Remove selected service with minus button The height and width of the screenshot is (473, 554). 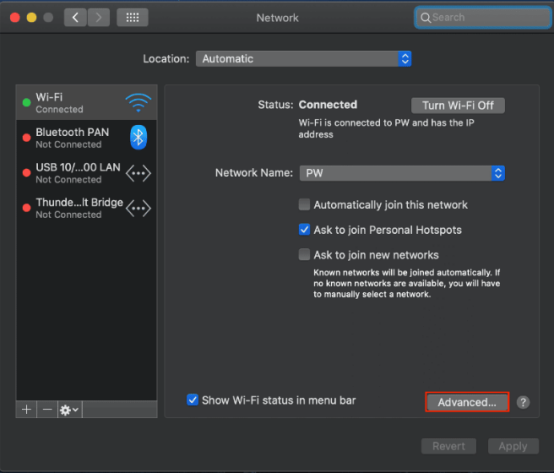coord(47,409)
